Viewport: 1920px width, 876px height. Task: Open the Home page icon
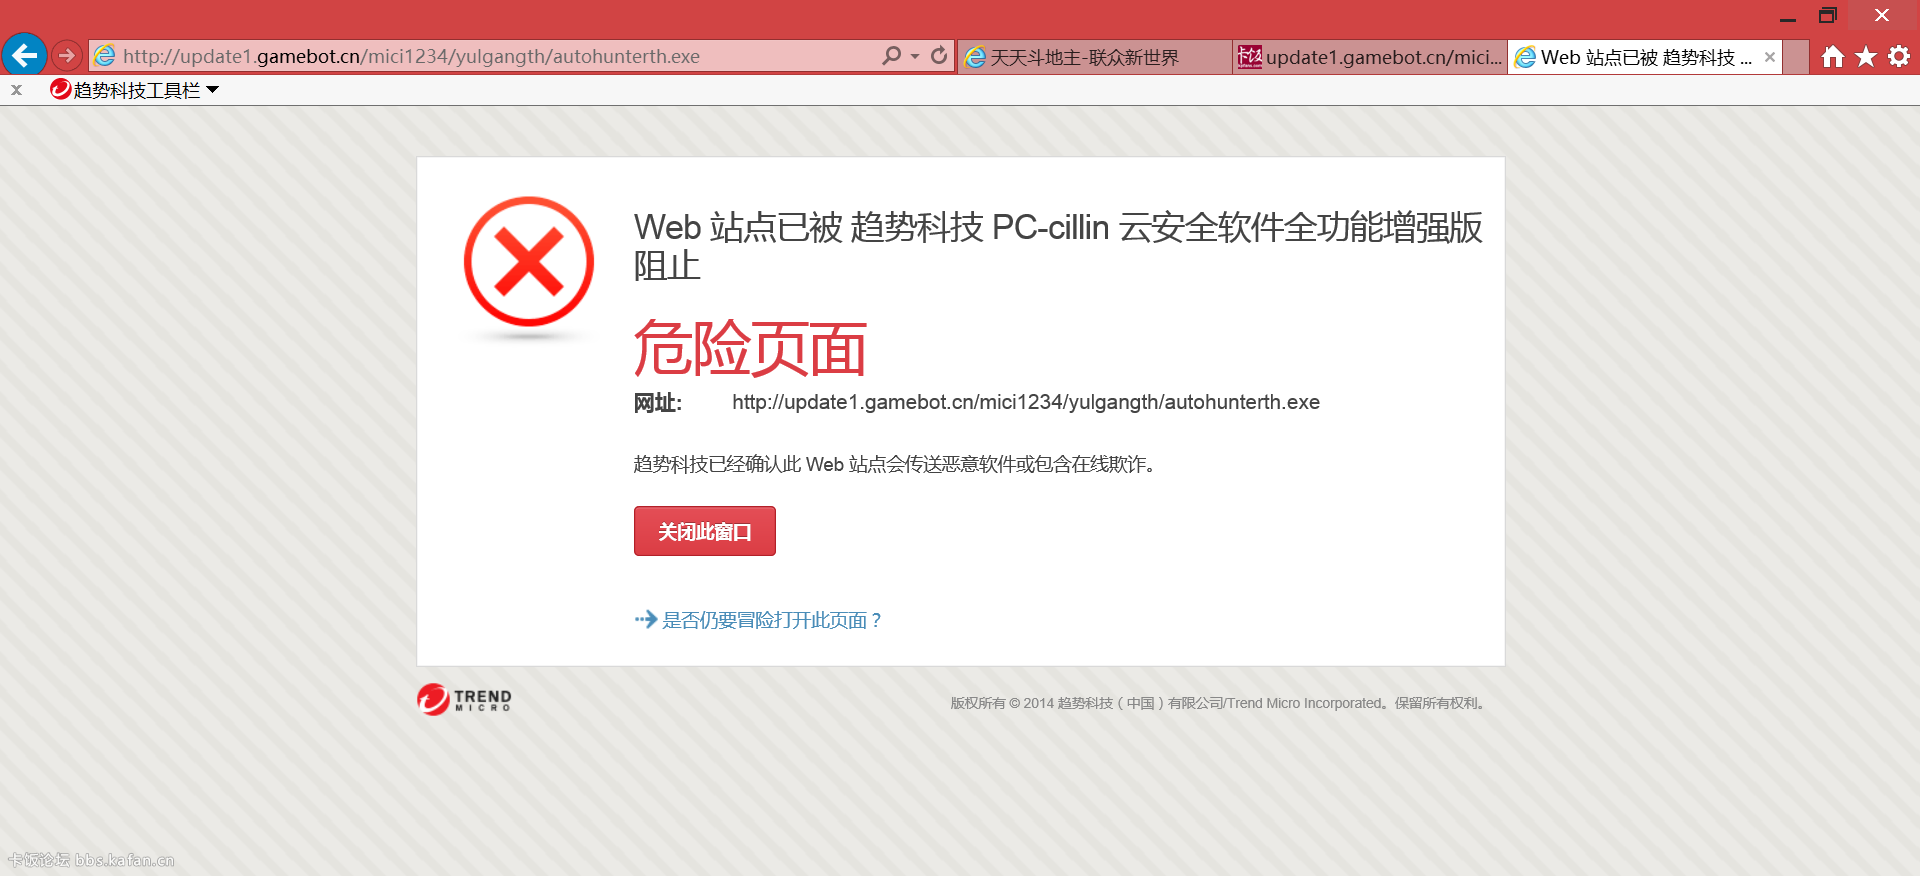coord(1832,57)
